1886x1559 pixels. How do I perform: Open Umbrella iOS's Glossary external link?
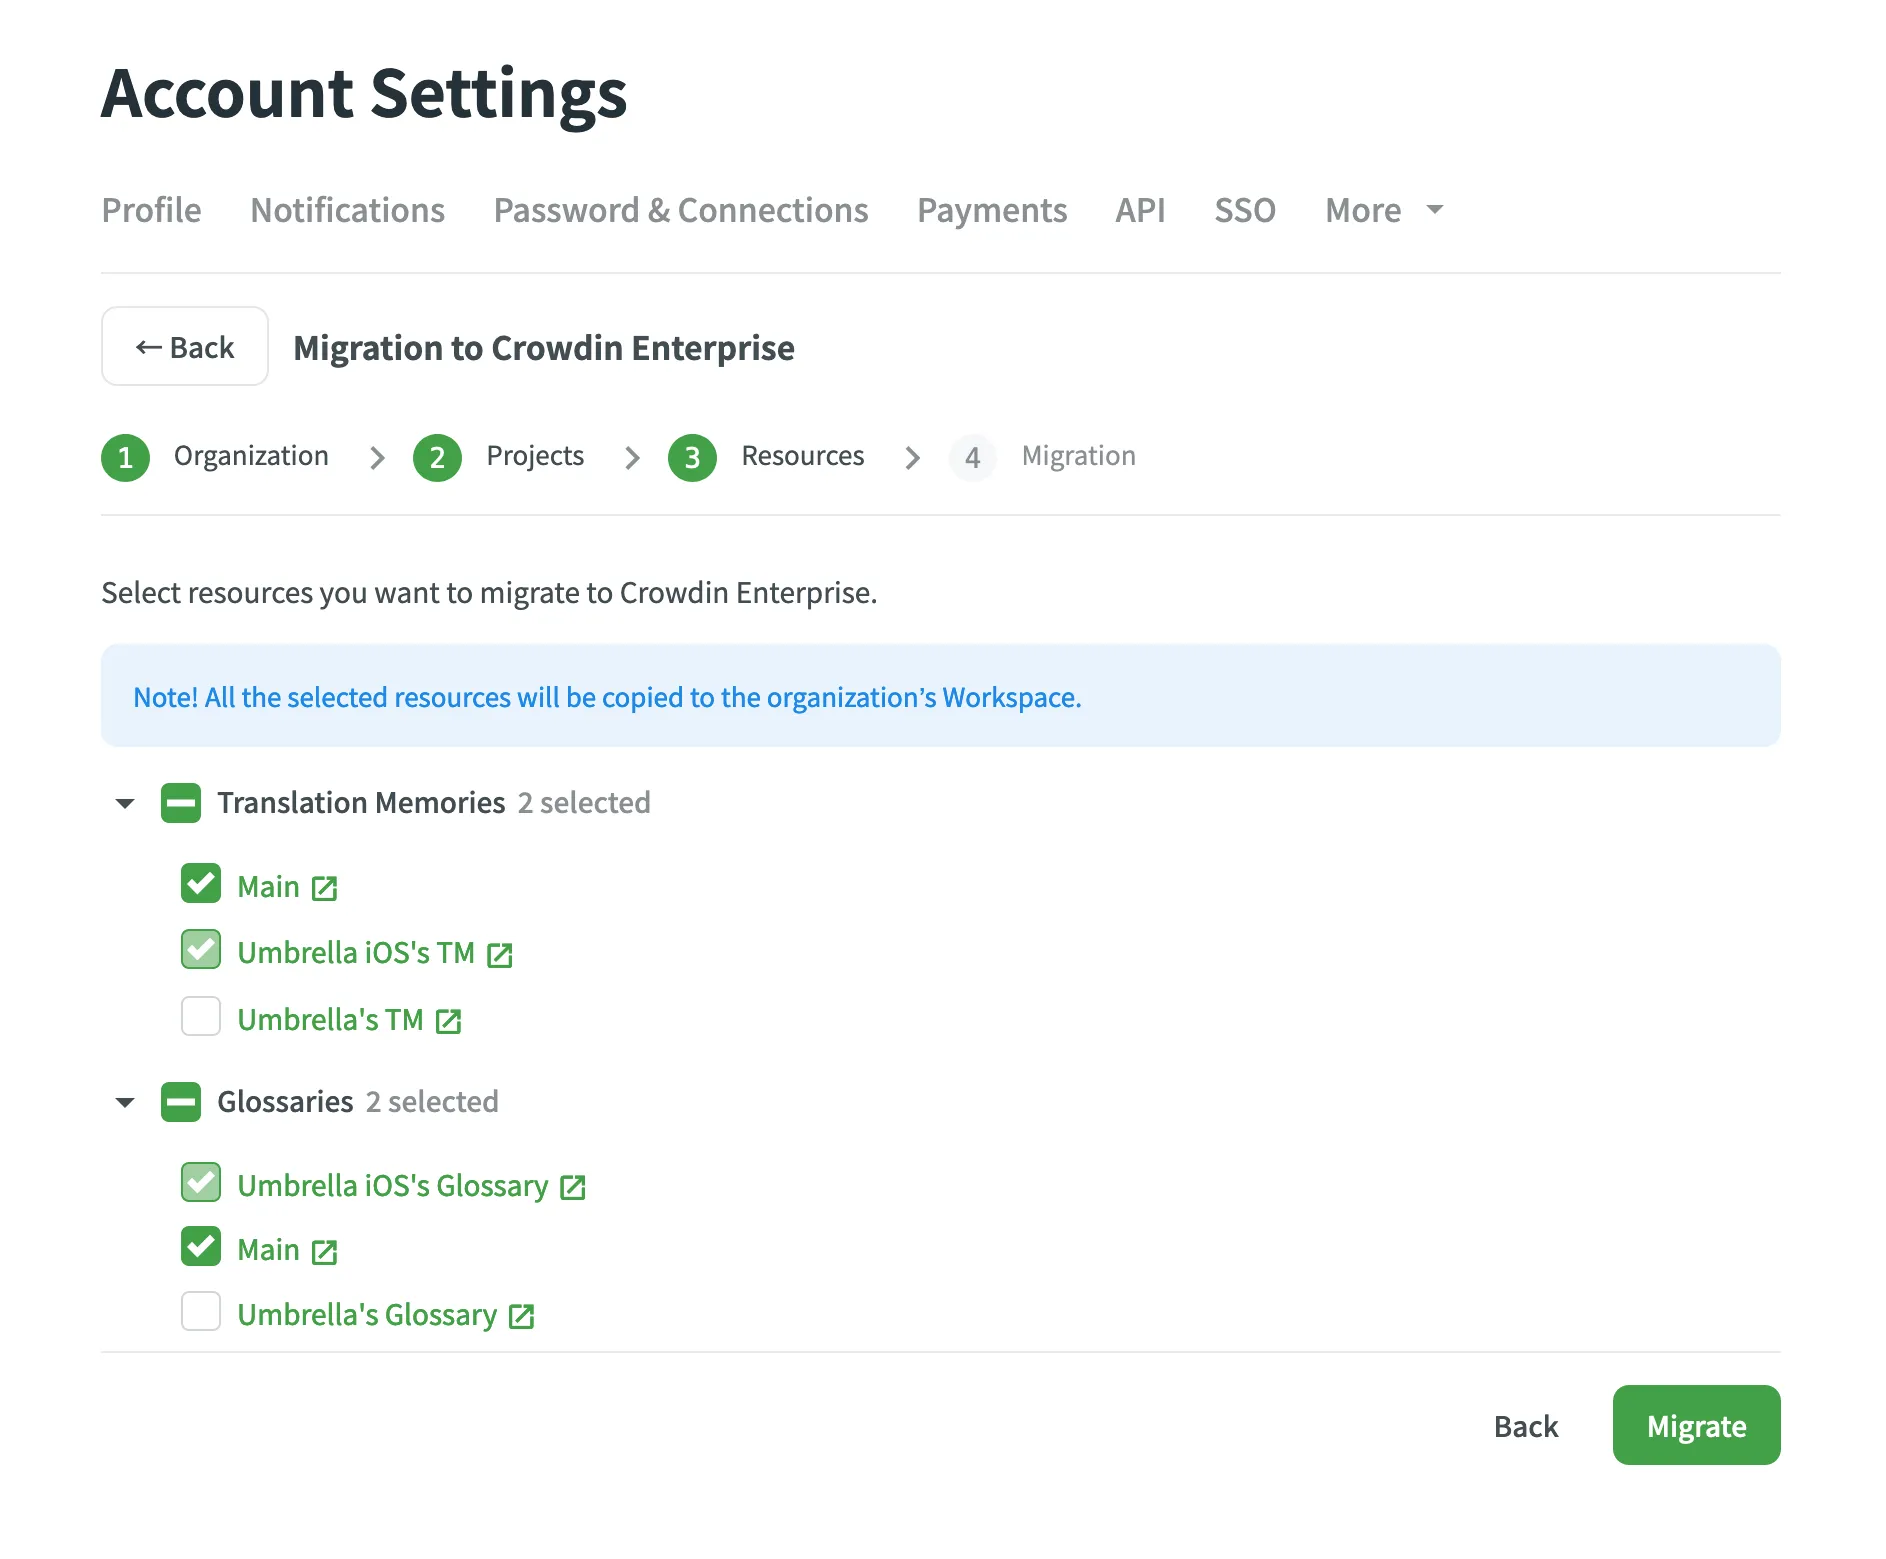point(572,1187)
